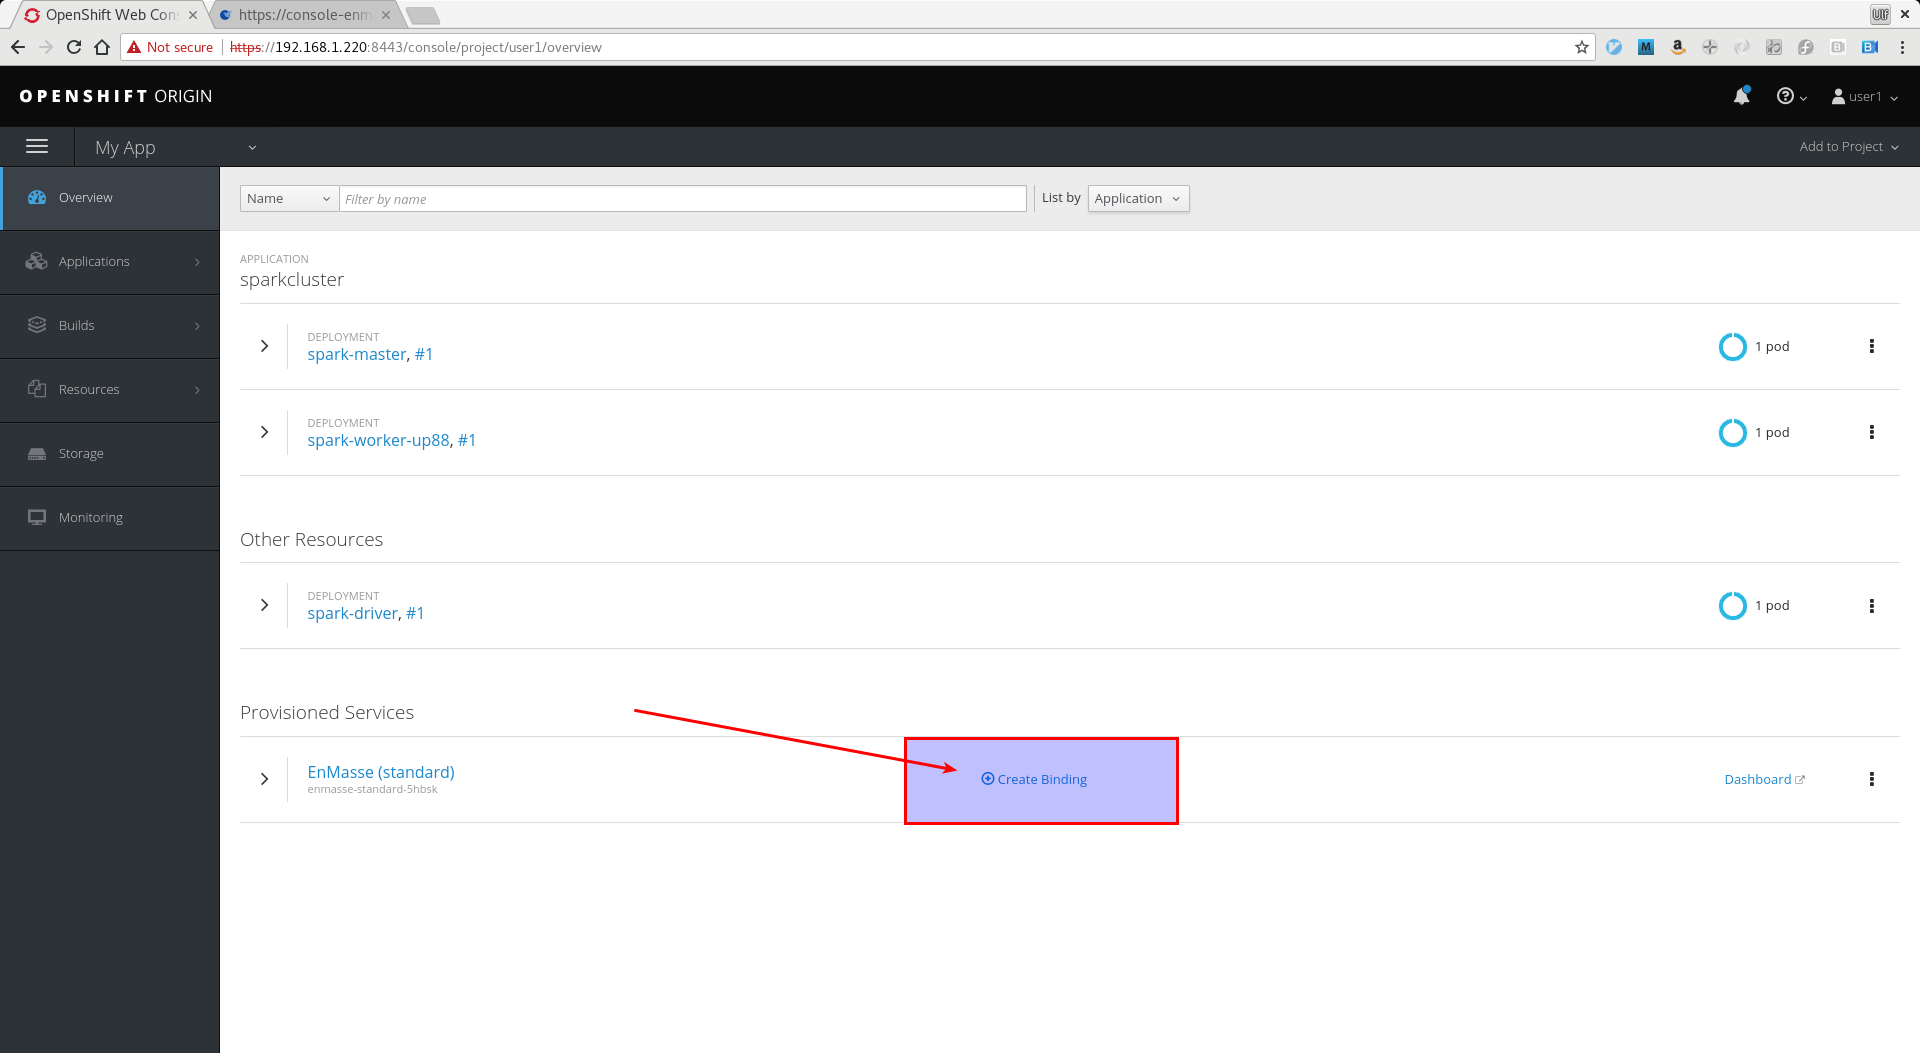The image size is (1920, 1053).
Task: Expand the spark-master deployment row
Action: [264, 346]
